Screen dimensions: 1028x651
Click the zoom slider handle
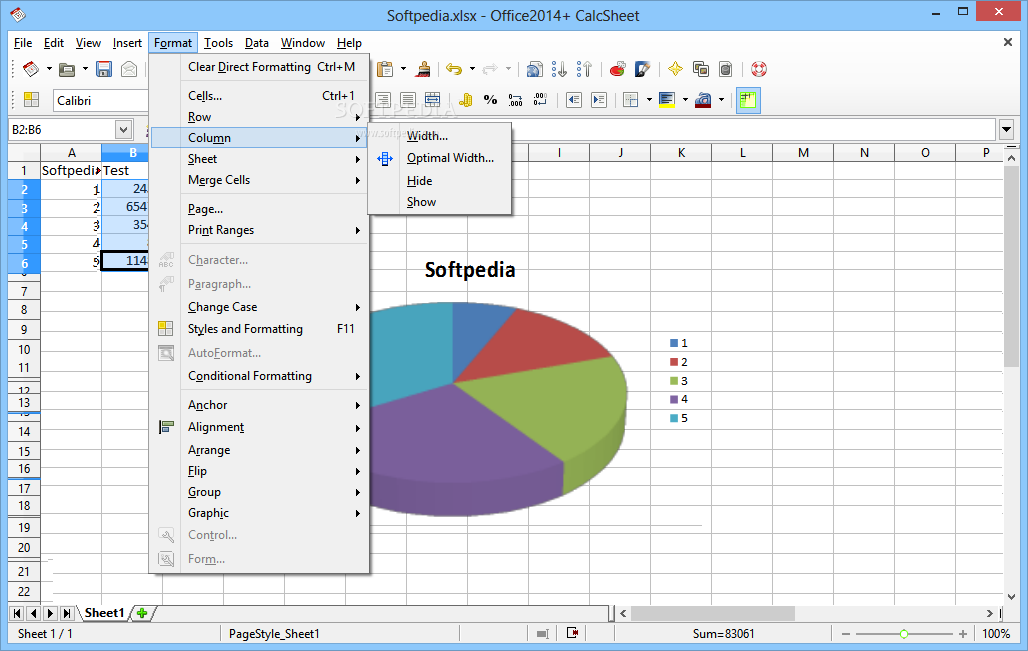click(903, 634)
